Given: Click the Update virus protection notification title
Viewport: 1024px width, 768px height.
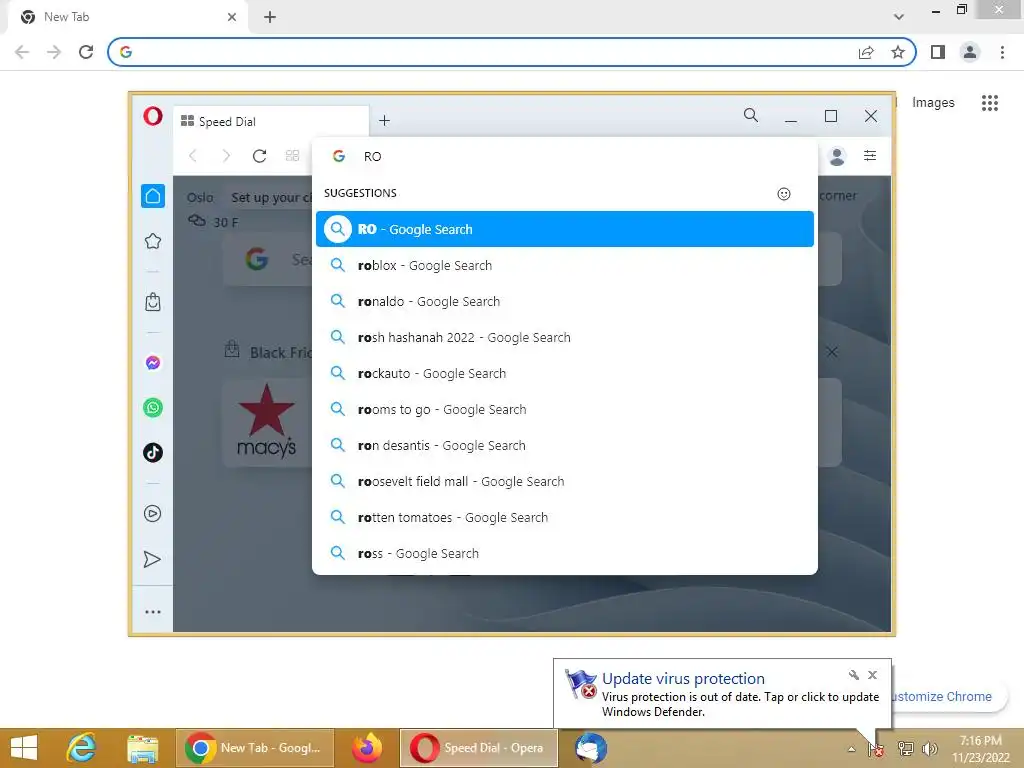Looking at the screenshot, I should click(683, 679).
